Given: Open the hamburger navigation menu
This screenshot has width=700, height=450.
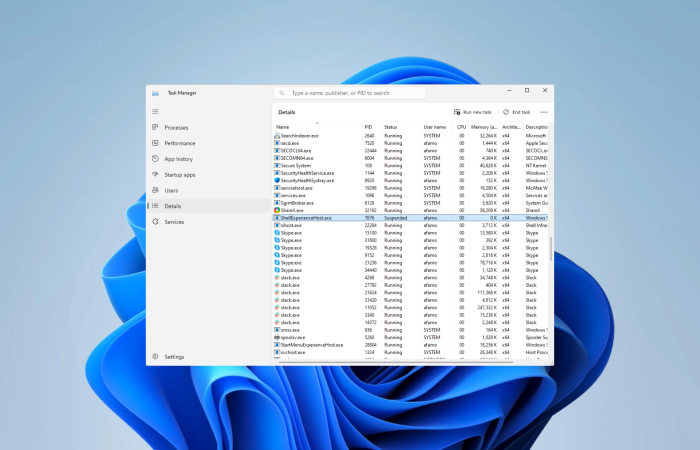Looking at the screenshot, I should [x=155, y=112].
